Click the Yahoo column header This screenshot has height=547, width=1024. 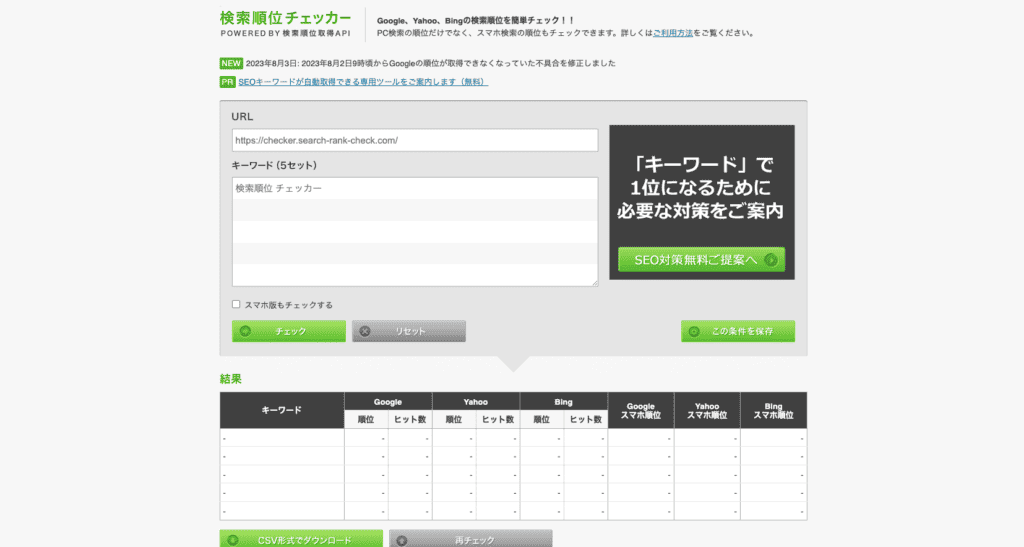[475, 401]
